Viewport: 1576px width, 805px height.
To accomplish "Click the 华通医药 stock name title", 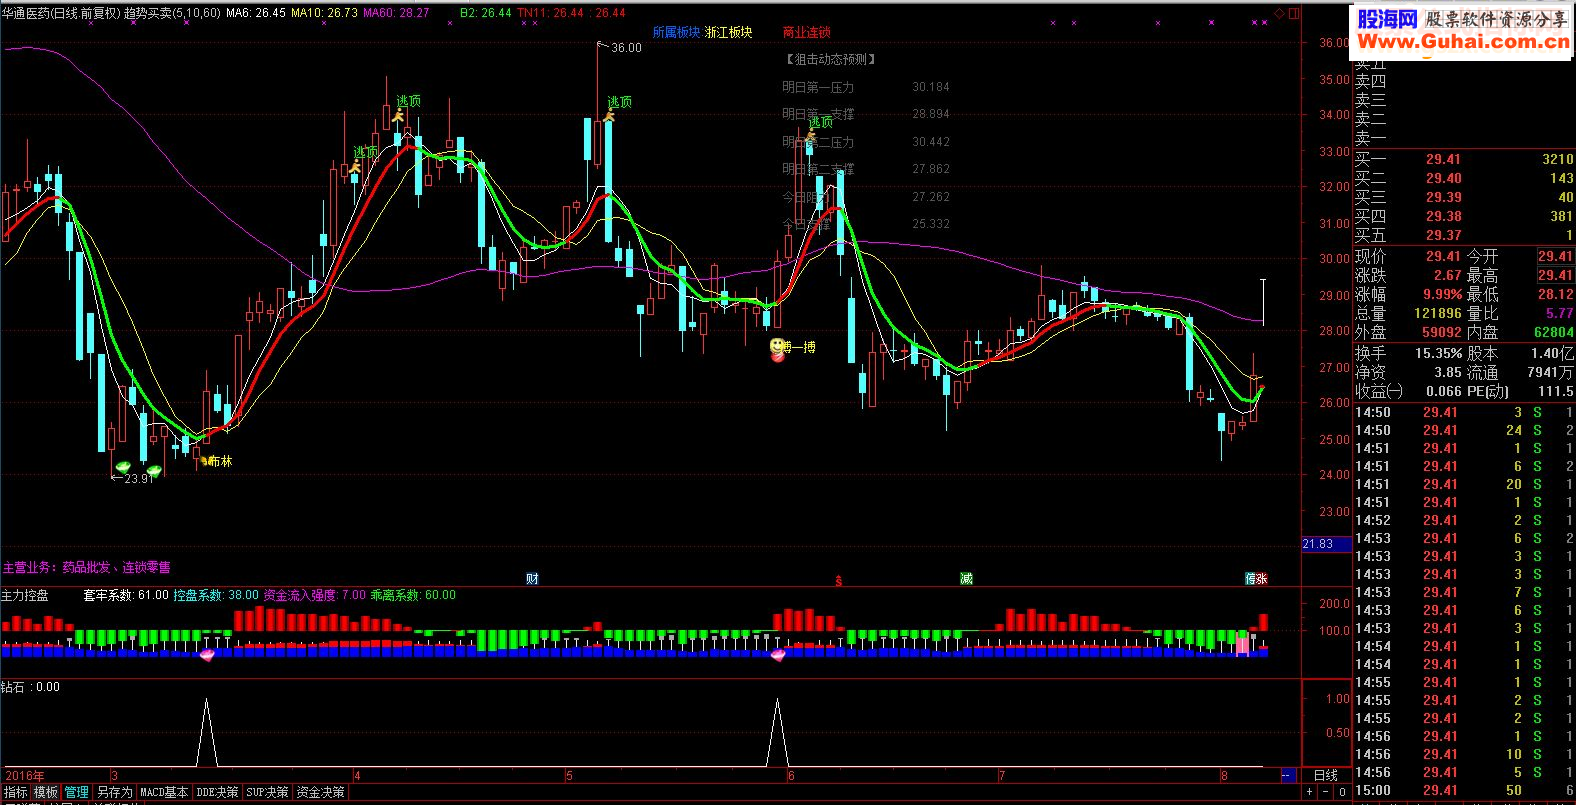I will pyautogui.click(x=25, y=13).
